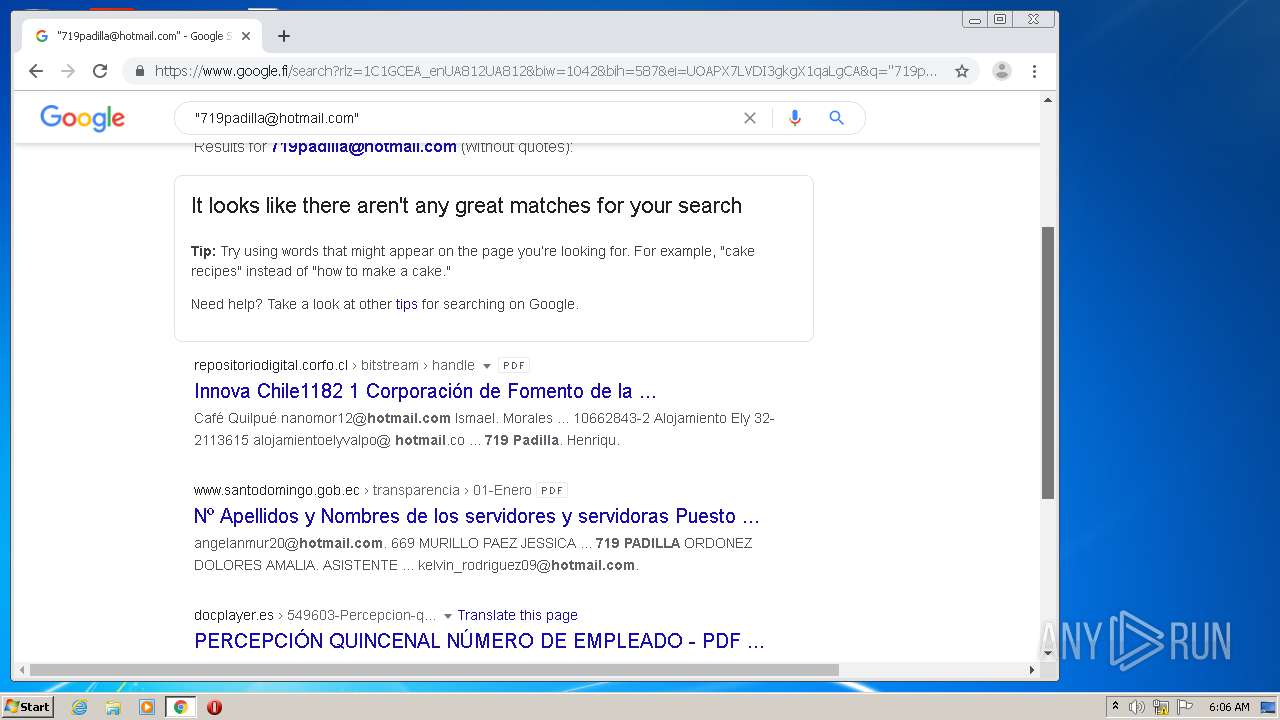This screenshot has height=720, width=1280.
Task: Click the vertical scrollbar thumb
Action: pyautogui.click(x=1048, y=363)
